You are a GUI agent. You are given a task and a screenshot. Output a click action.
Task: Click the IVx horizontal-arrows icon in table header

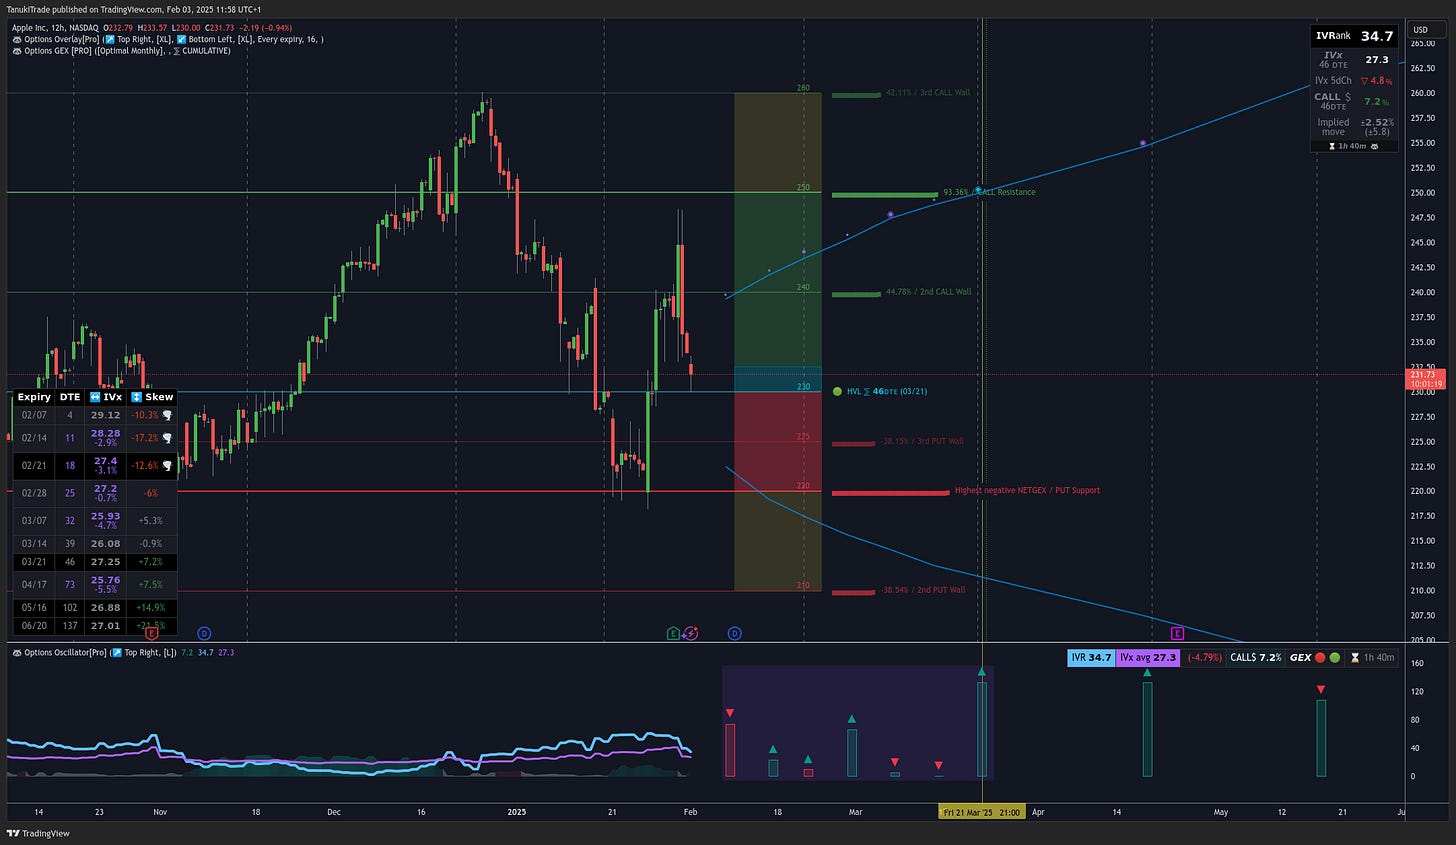pyautogui.click(x=96, y=397)
